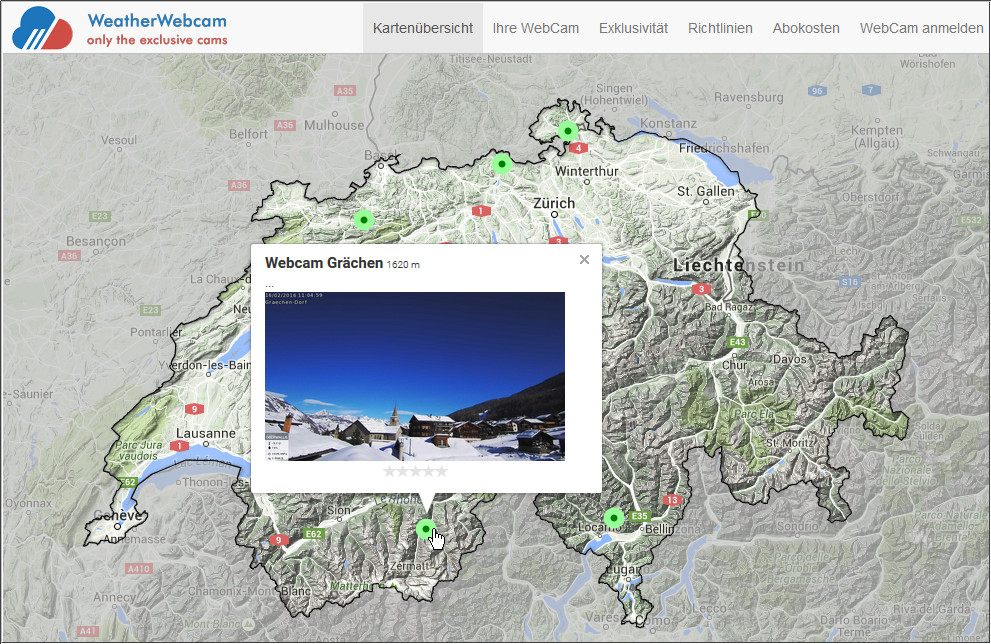Click the A35 highway shield near Mulhouse
The image size is (991, 644).
[x=345, y=91]
